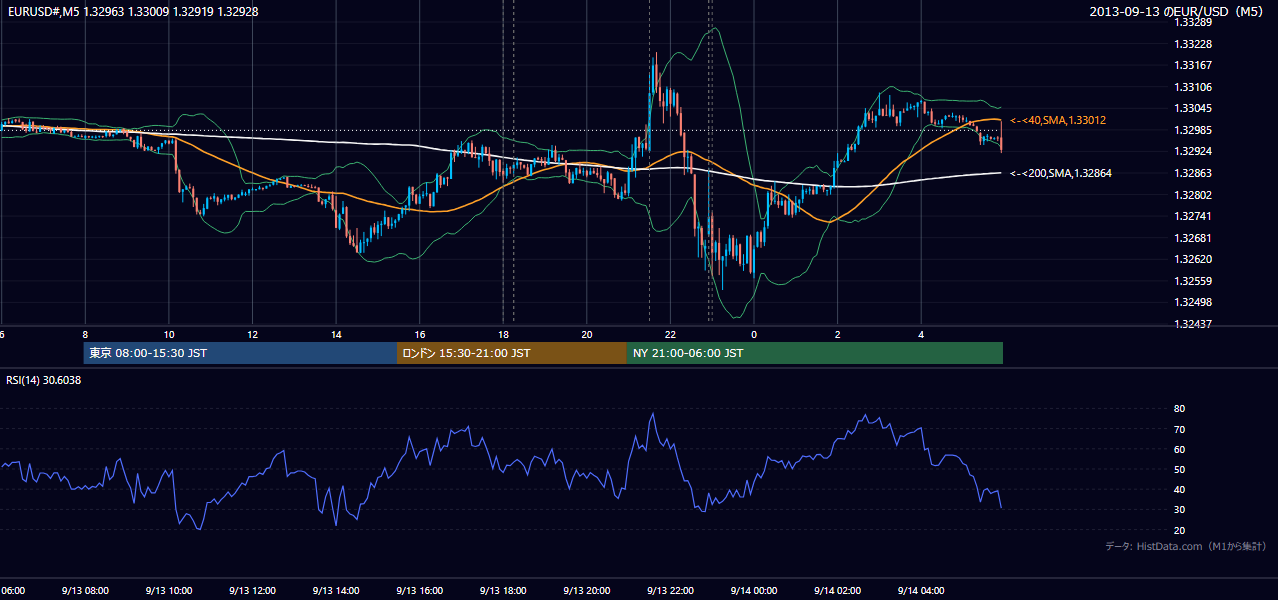Click the 9/13 22:00 bottom time label
Image resolution: width=1278 pixels, height=600 pixels.
click(x=670, y=591)
